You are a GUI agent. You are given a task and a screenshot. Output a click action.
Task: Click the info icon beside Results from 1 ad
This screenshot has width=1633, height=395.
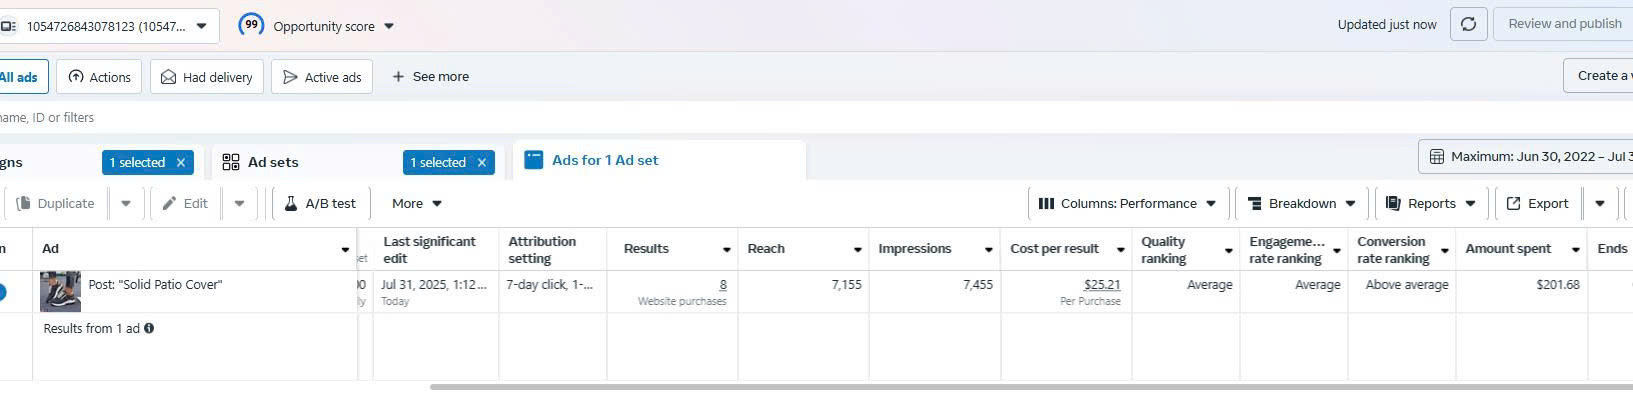(x=149, y=328)
